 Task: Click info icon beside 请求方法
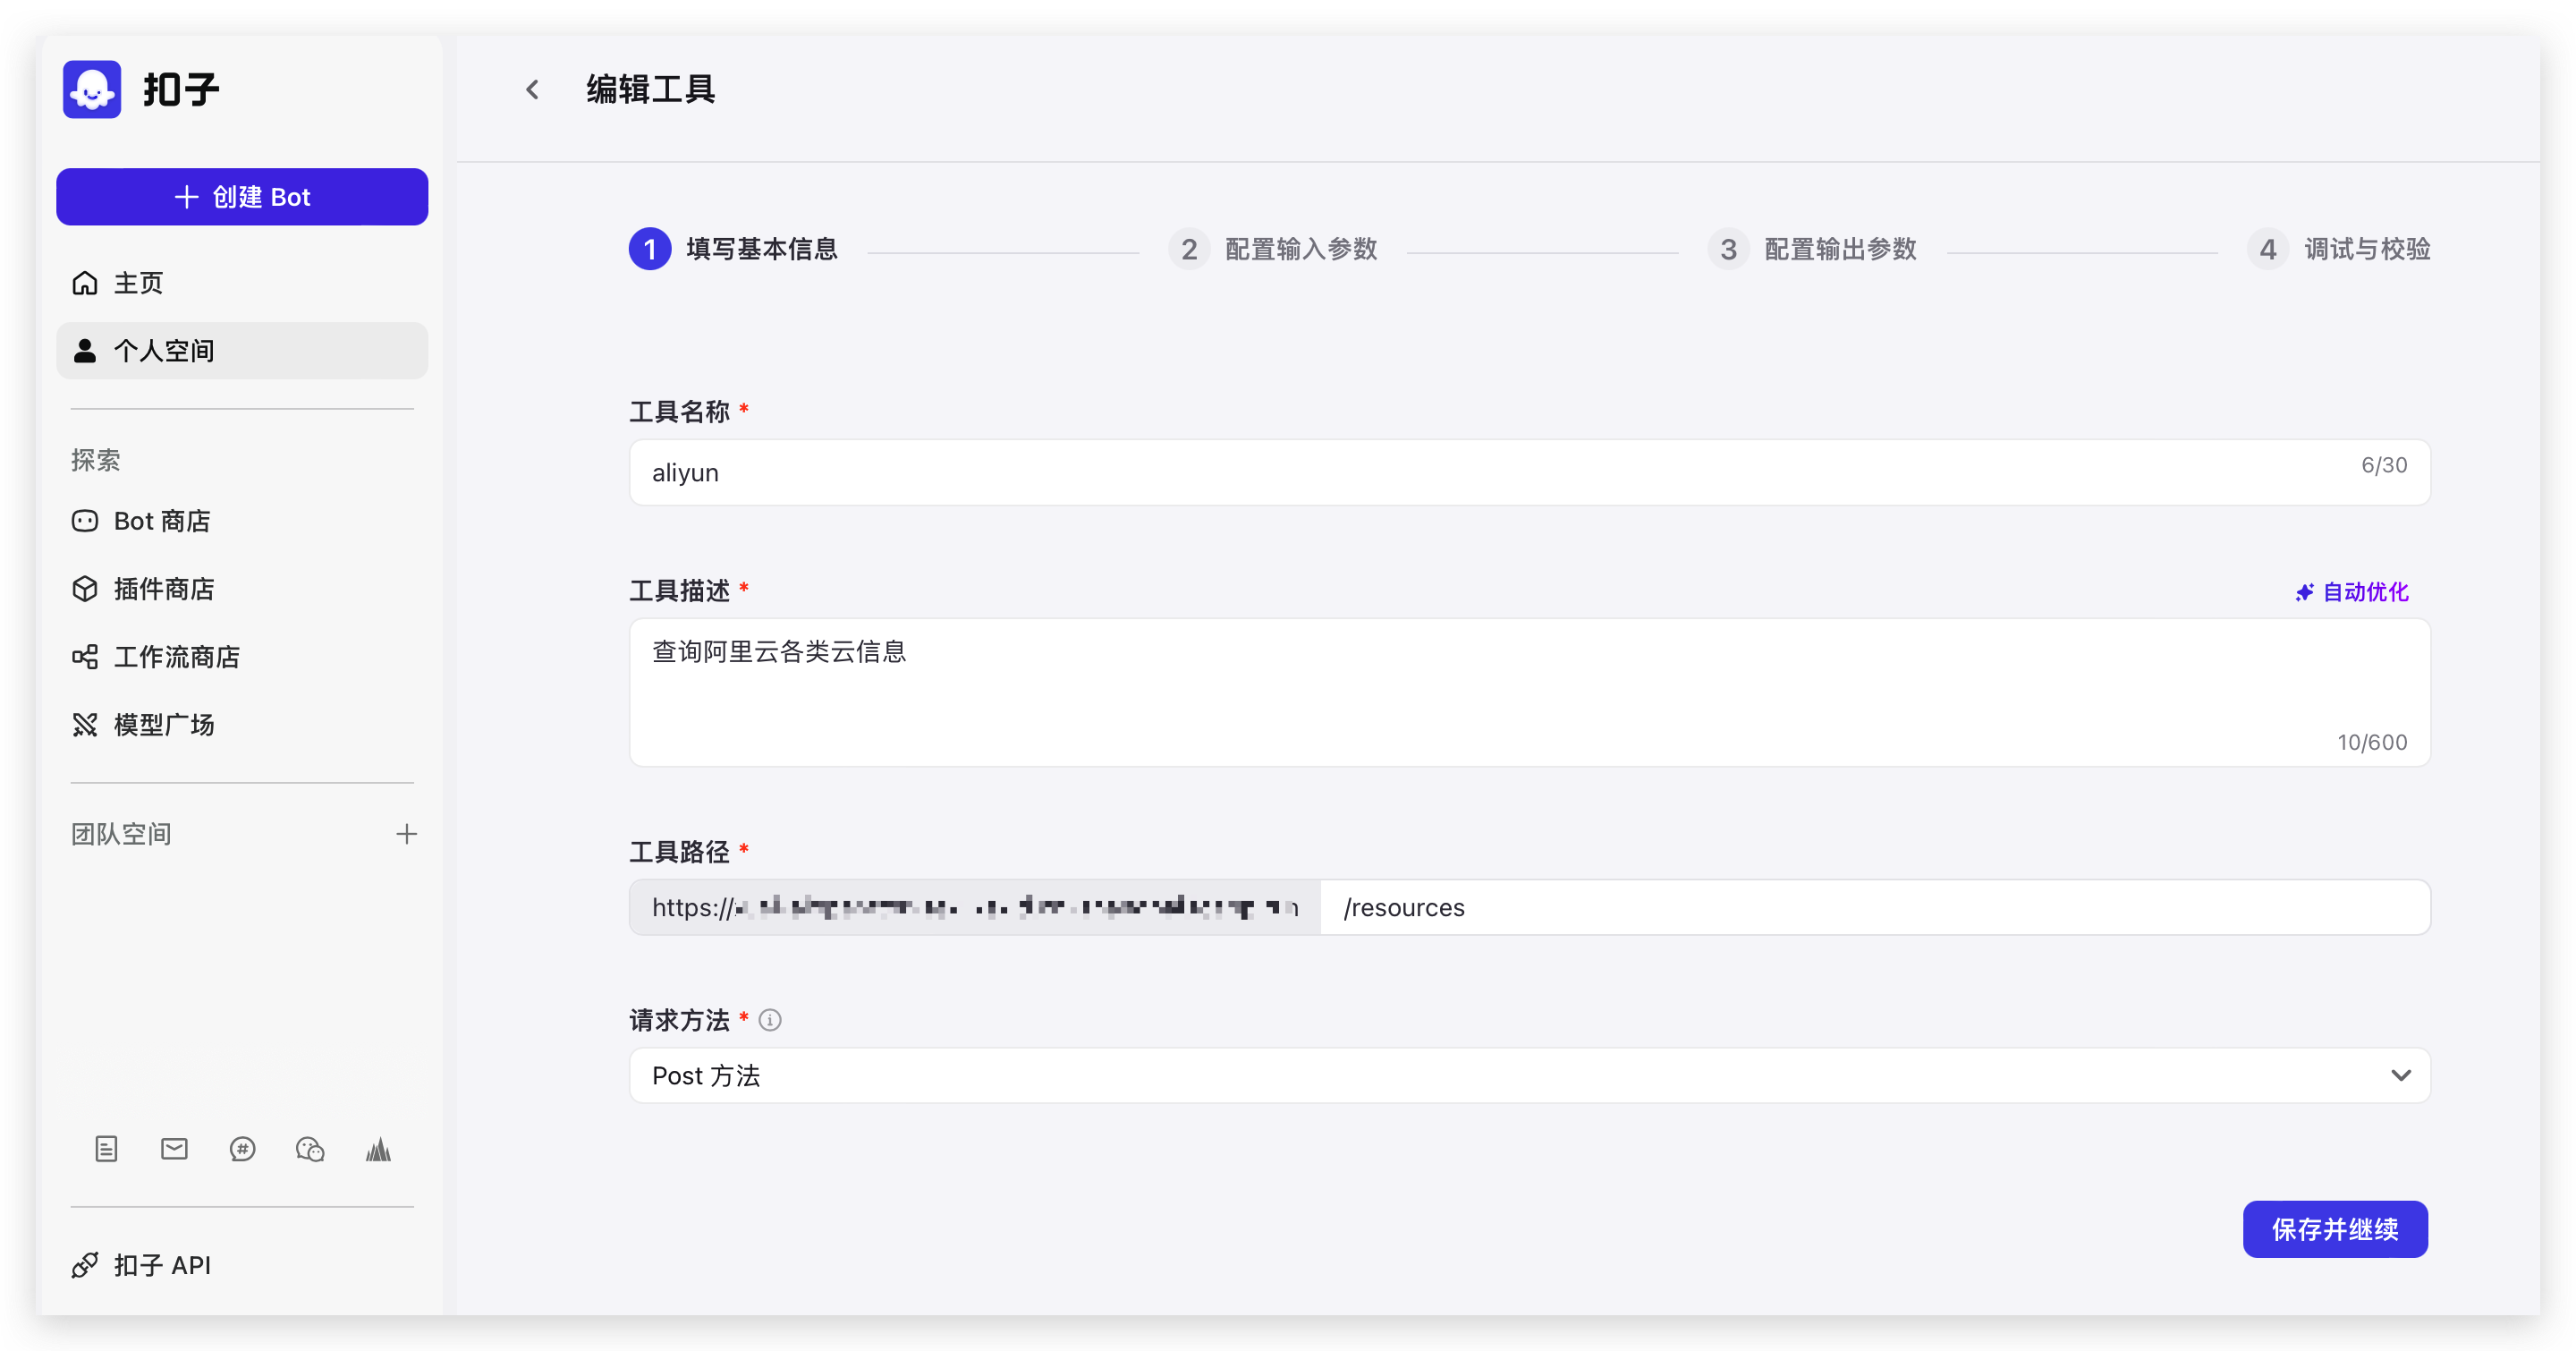tap(770, 1020)
